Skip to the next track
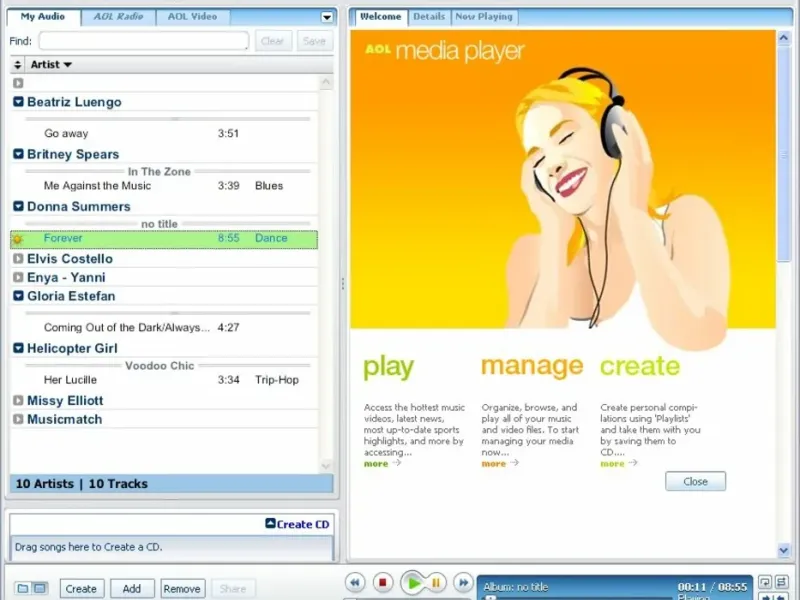 (463, 582)
